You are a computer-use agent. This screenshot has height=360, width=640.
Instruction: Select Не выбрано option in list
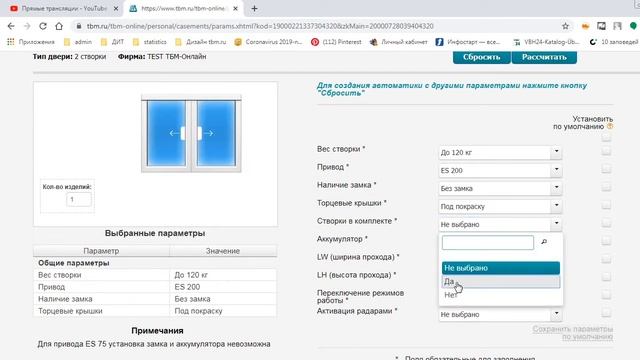501,268
